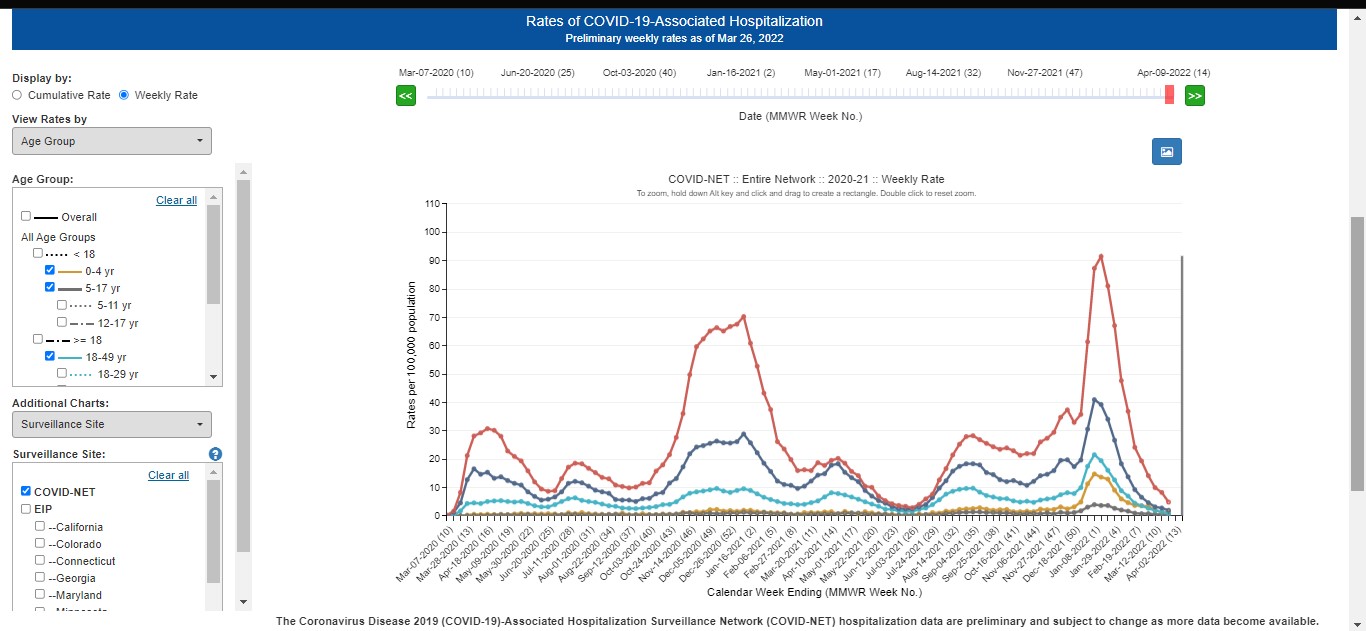Step the date range backward with the << button
1366x631 pixels.
pyautogui.click(x=405, y=96)
